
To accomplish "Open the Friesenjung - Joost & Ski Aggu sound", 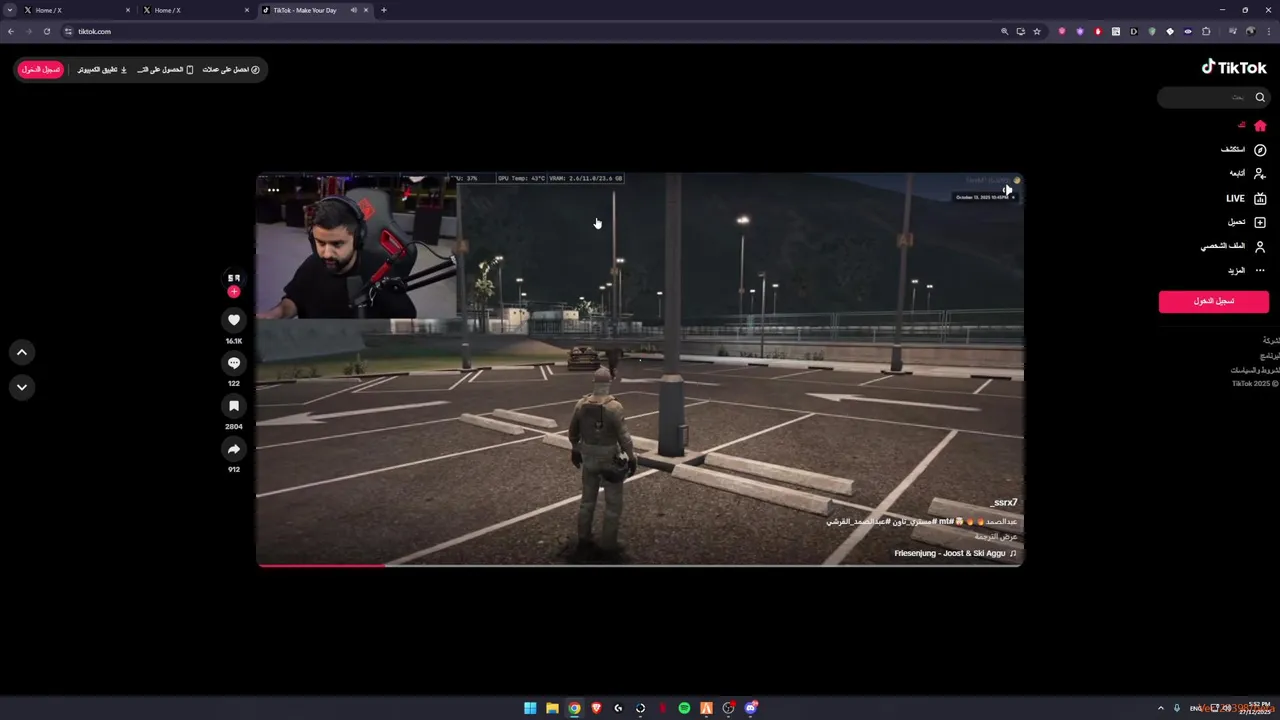I will [955, 553].
